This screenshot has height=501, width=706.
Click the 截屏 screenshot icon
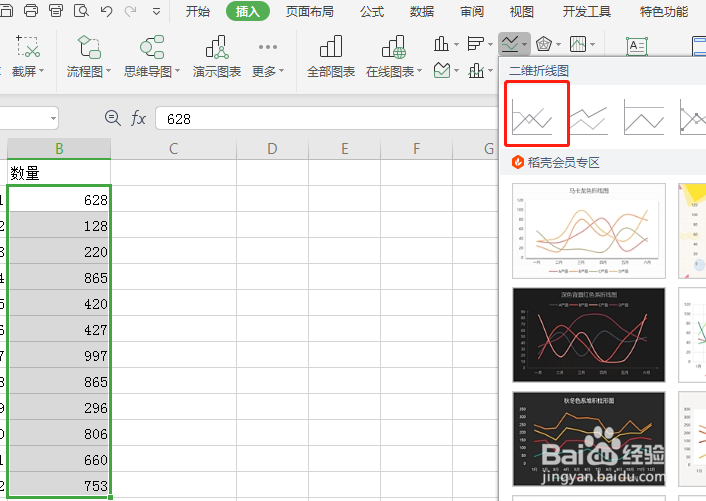point(27,46)
